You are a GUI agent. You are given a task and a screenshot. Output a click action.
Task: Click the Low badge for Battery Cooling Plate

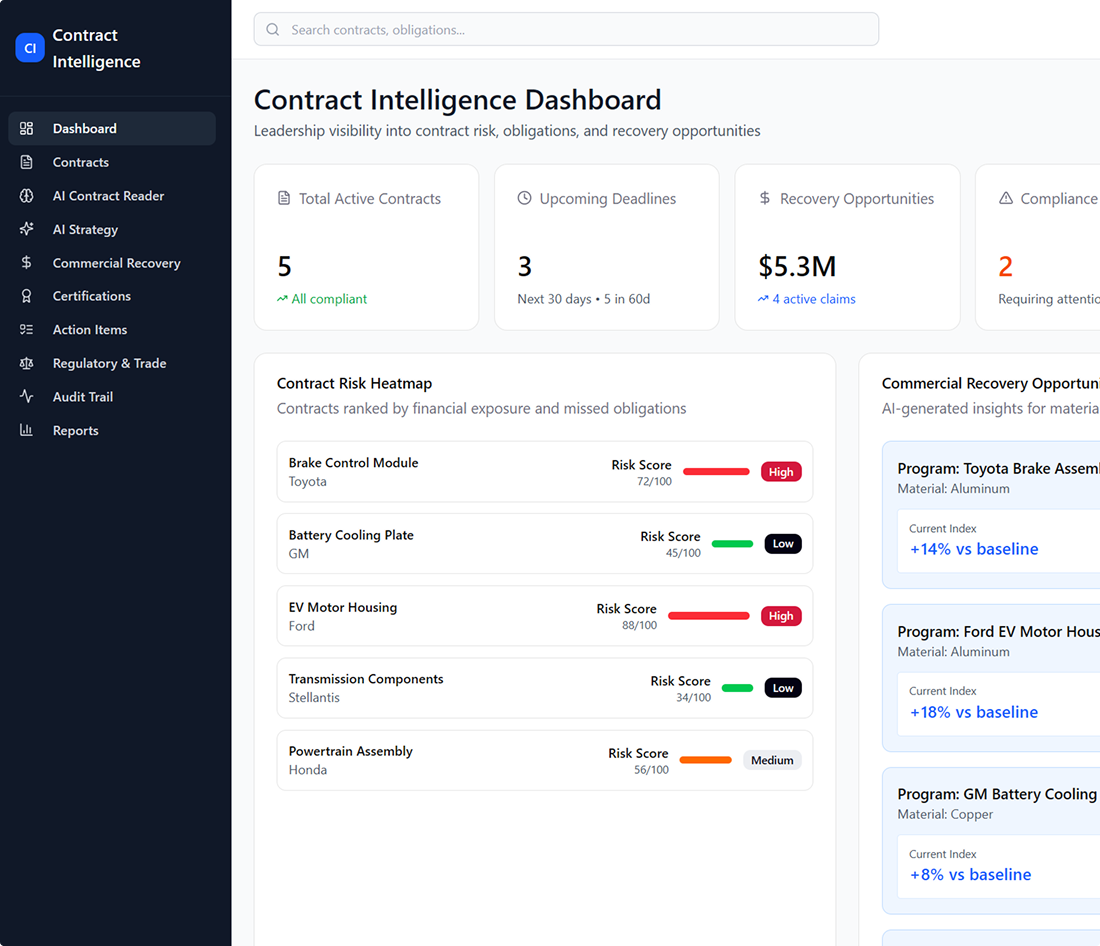coord(783,544)
